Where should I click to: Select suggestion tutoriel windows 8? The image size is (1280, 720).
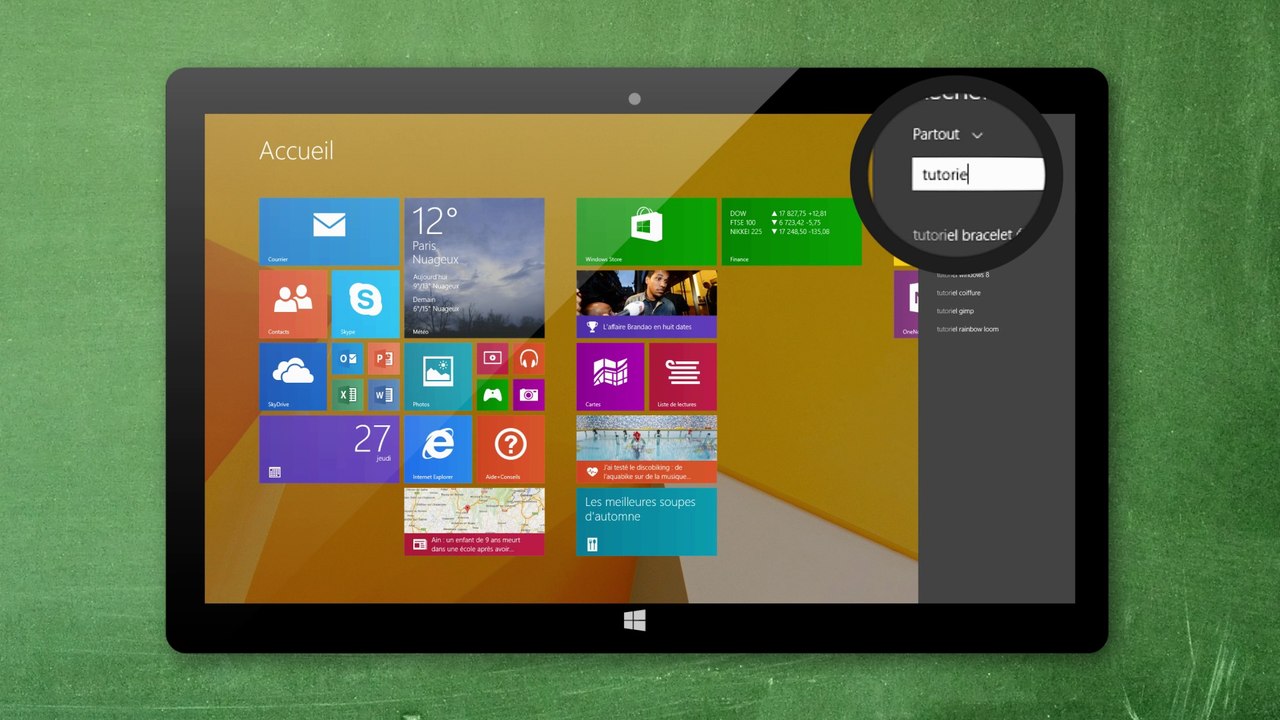coord(963,275)
